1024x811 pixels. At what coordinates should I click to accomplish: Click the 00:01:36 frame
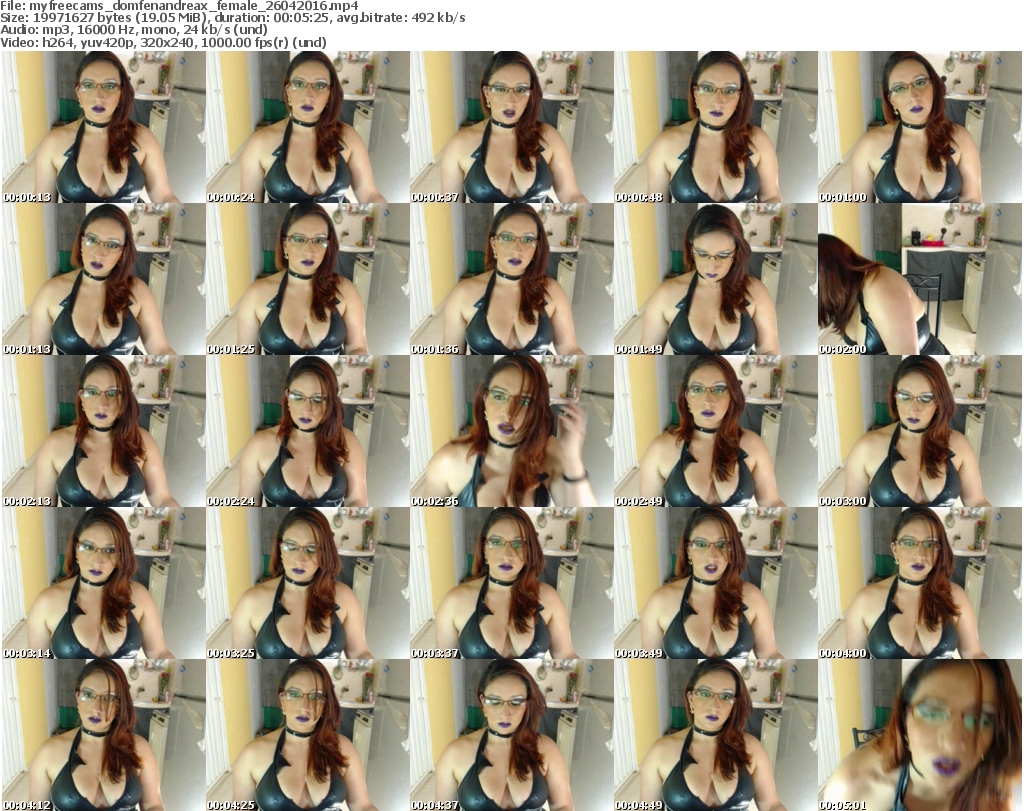point(512,279)
